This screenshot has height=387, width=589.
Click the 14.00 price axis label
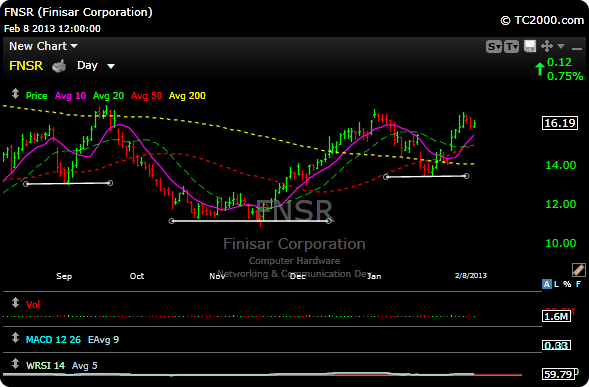(x=560, y=165)
